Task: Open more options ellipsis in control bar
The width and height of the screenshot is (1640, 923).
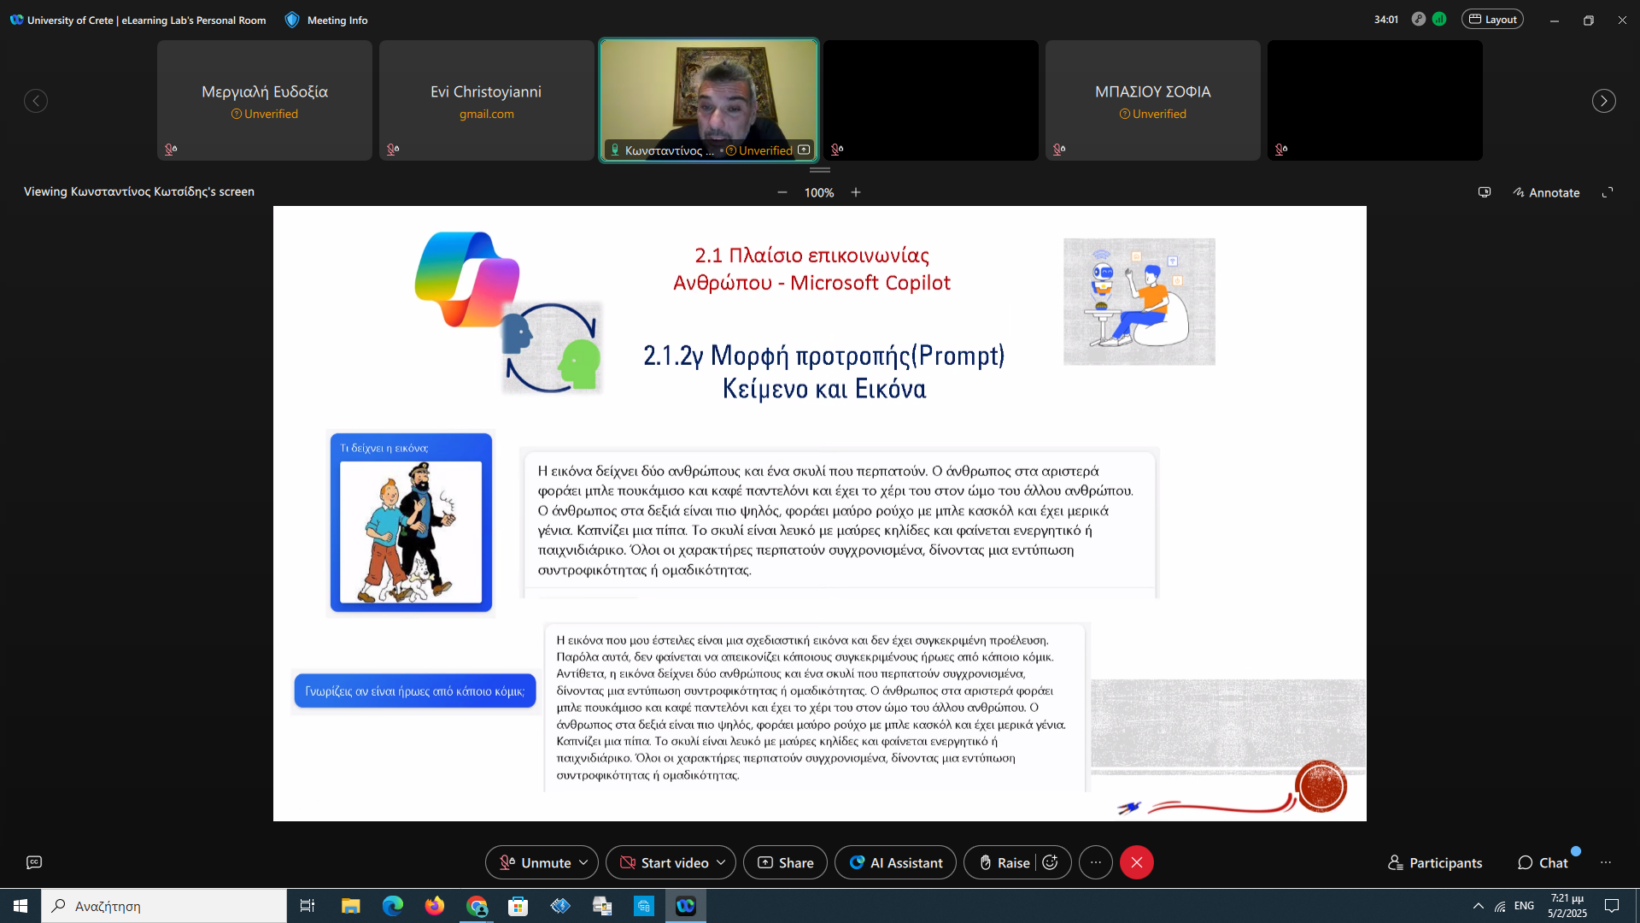Action: (1096, 862)
